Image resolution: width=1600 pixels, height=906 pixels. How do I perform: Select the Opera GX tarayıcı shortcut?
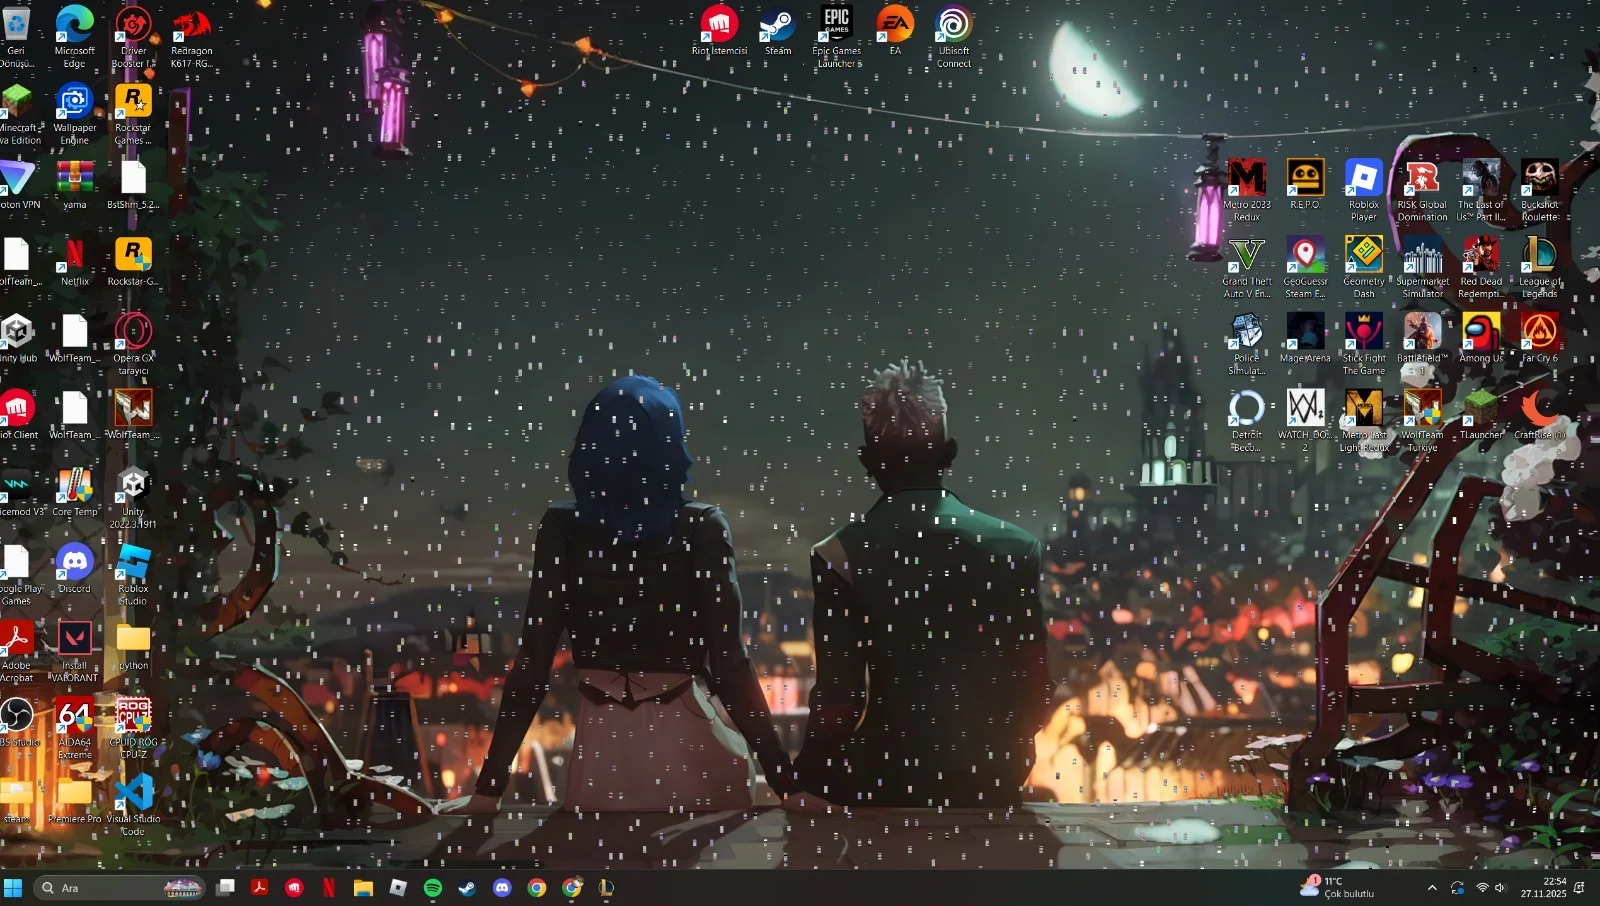(133, 343)
